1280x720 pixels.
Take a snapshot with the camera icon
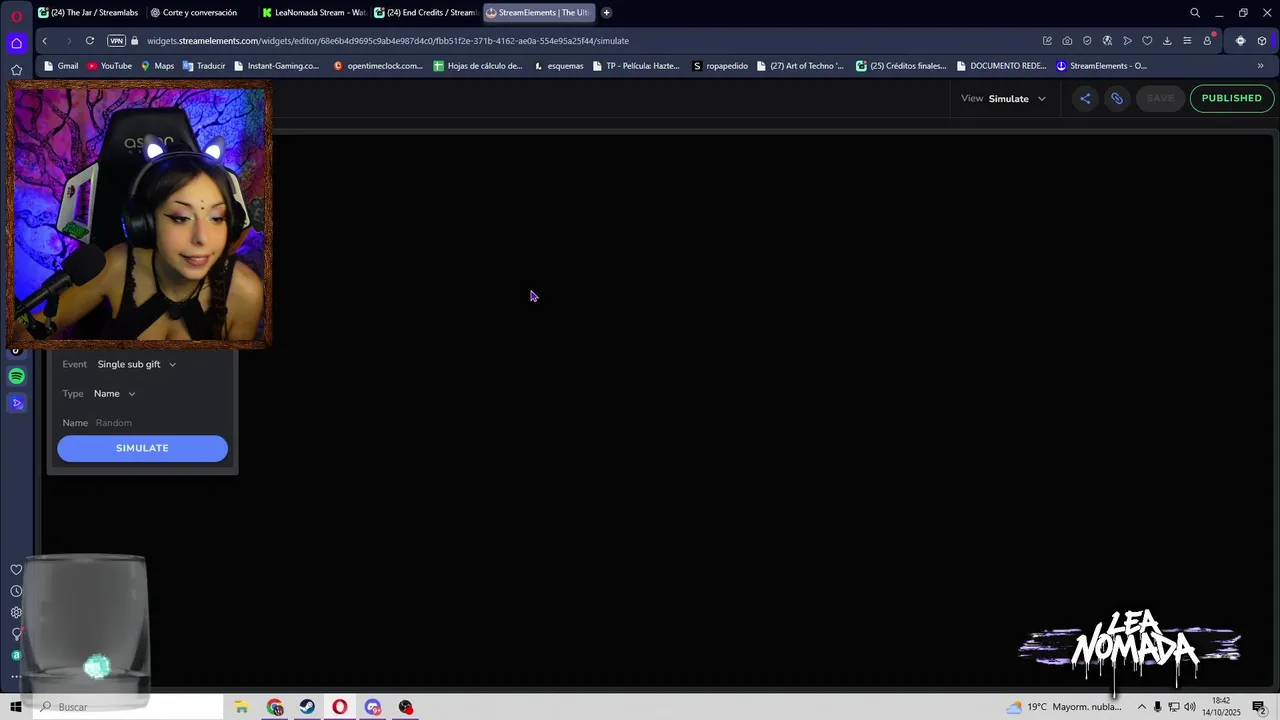(1067, 41)
